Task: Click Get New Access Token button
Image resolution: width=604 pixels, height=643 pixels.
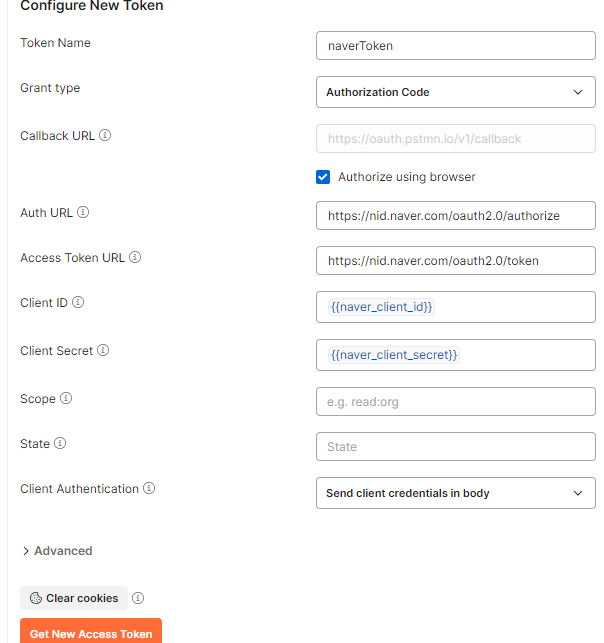Action: tap(91, 632)
